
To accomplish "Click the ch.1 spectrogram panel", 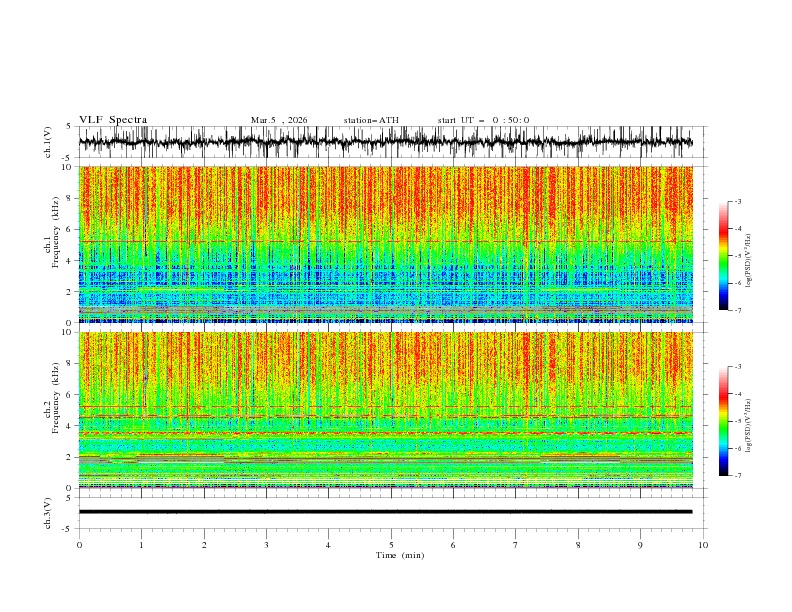I will click(x=386, y=244).
